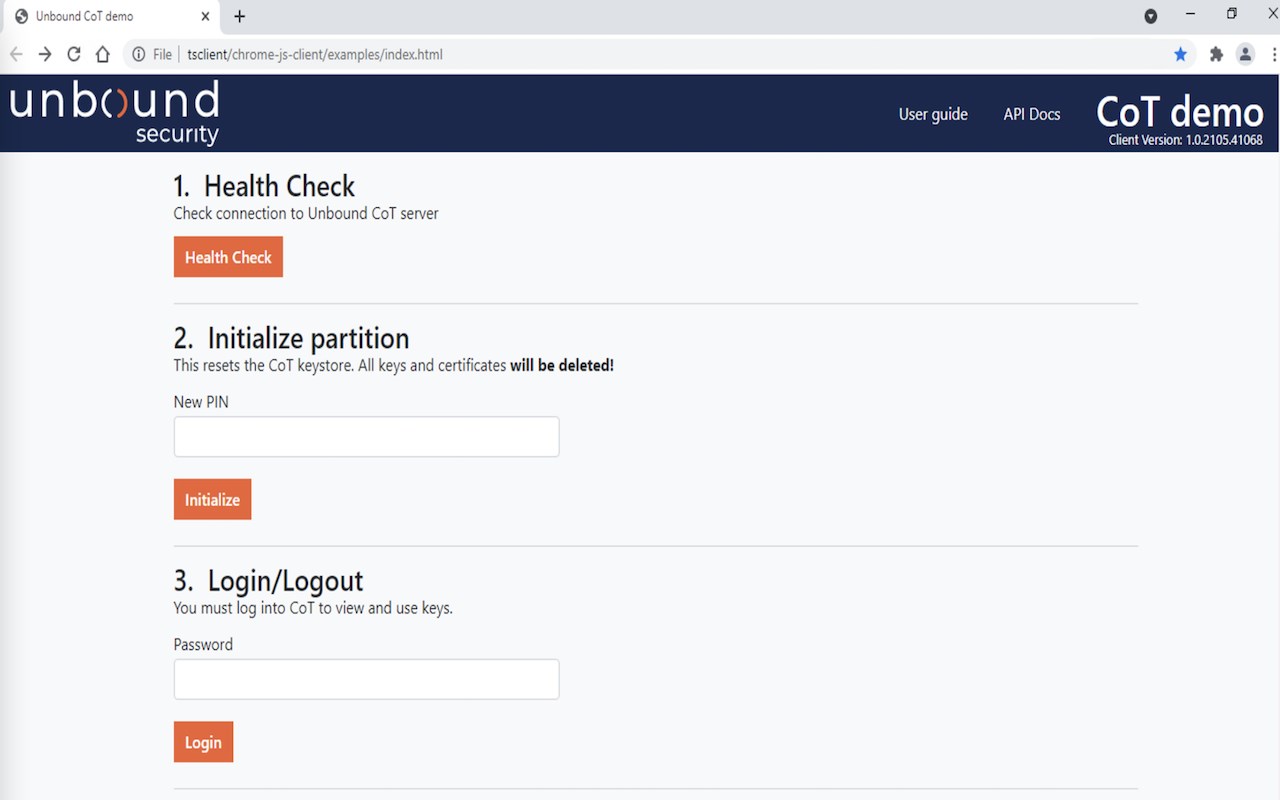This screenshot has width=1280, height=800.
Task: Go forward with the browser forward arrow
Action: 45,54
